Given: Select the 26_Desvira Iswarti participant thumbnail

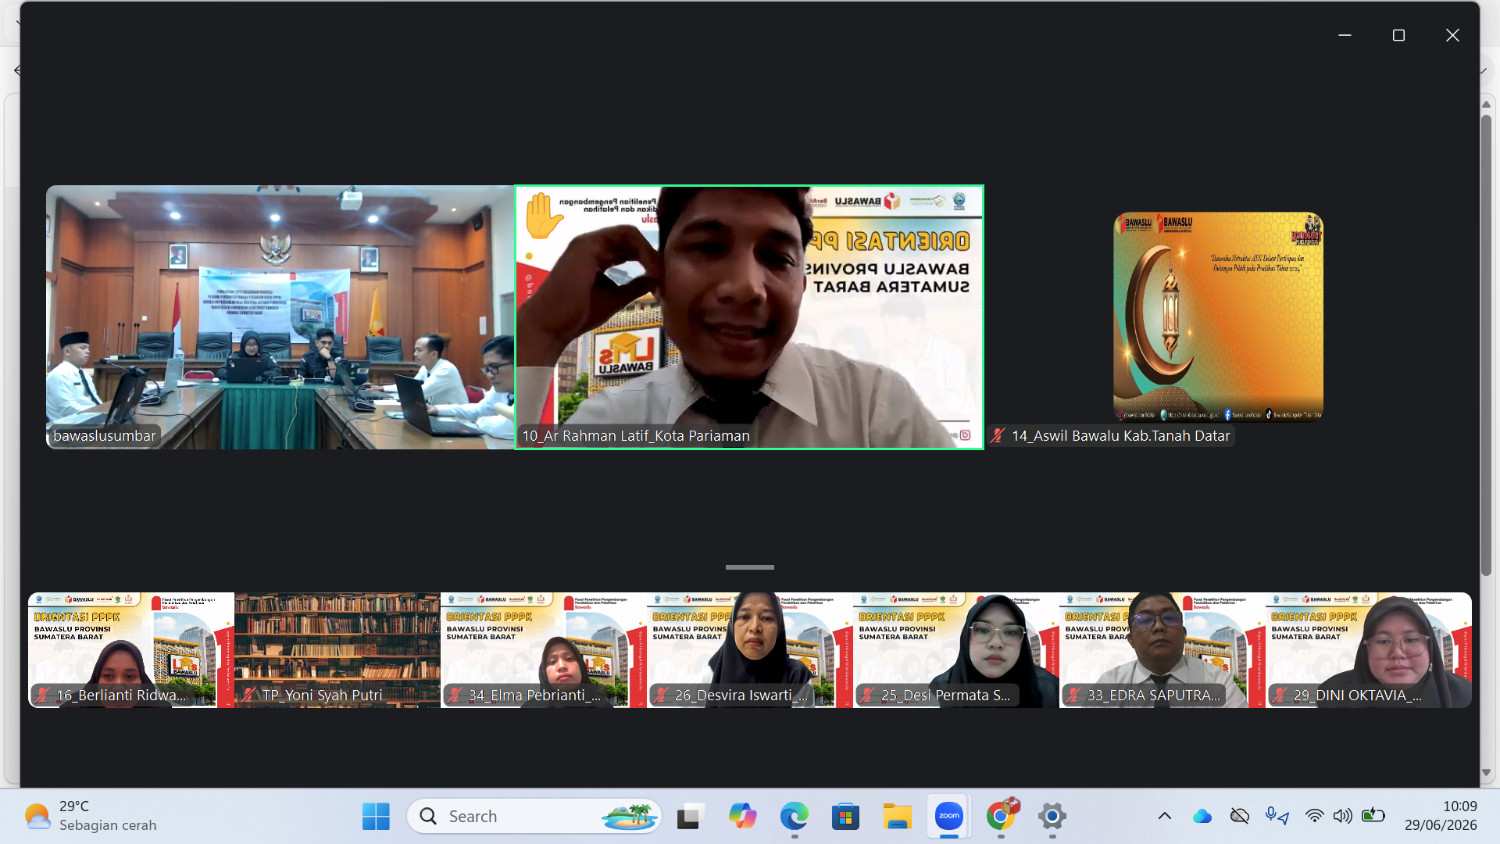Looking at the screenshot, I should [x=749, y=650].
